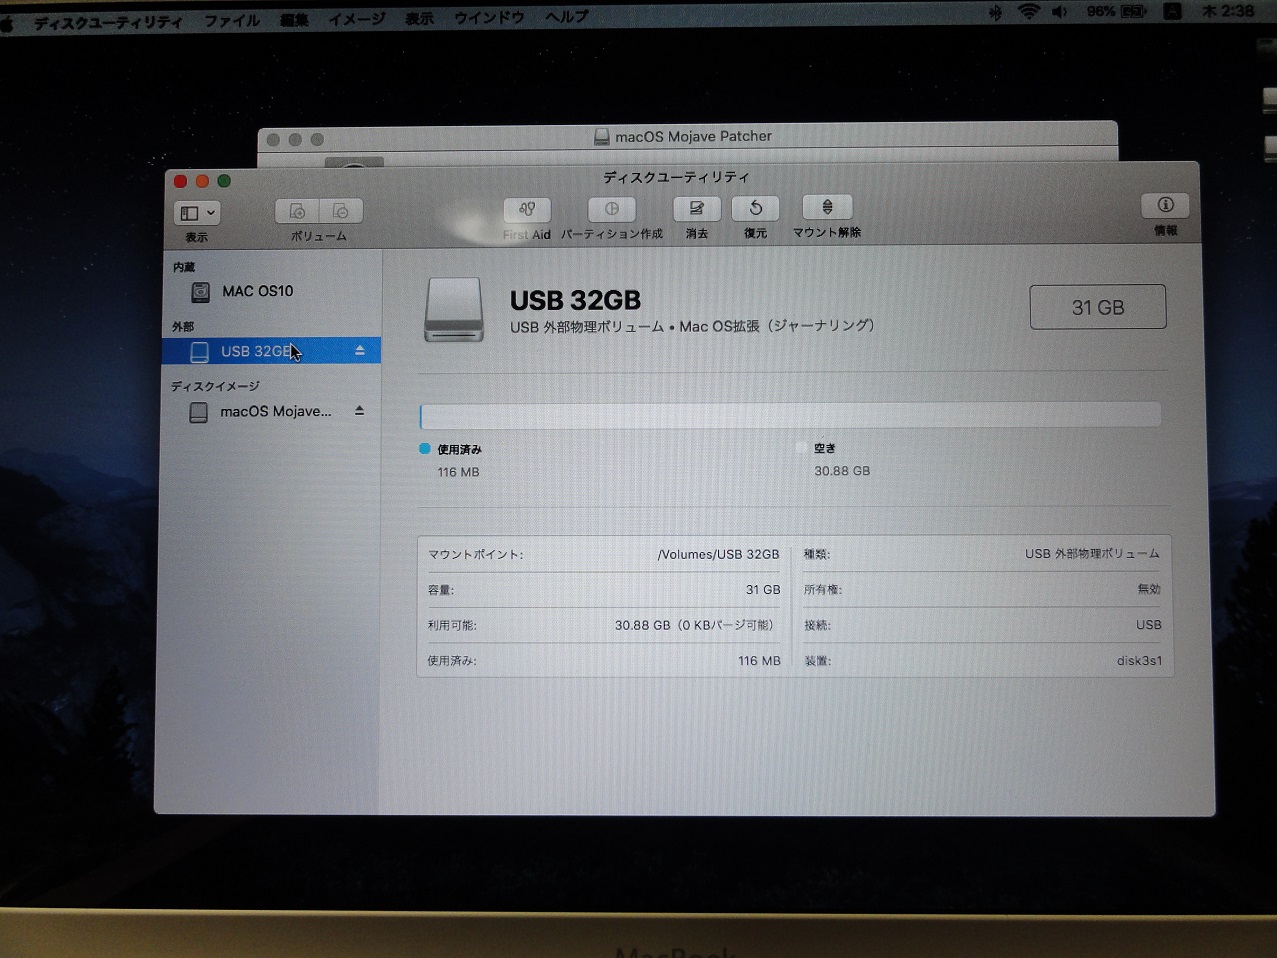Open the ウインドウ menu
This screenshot has width=1277, height=958.
489,18
